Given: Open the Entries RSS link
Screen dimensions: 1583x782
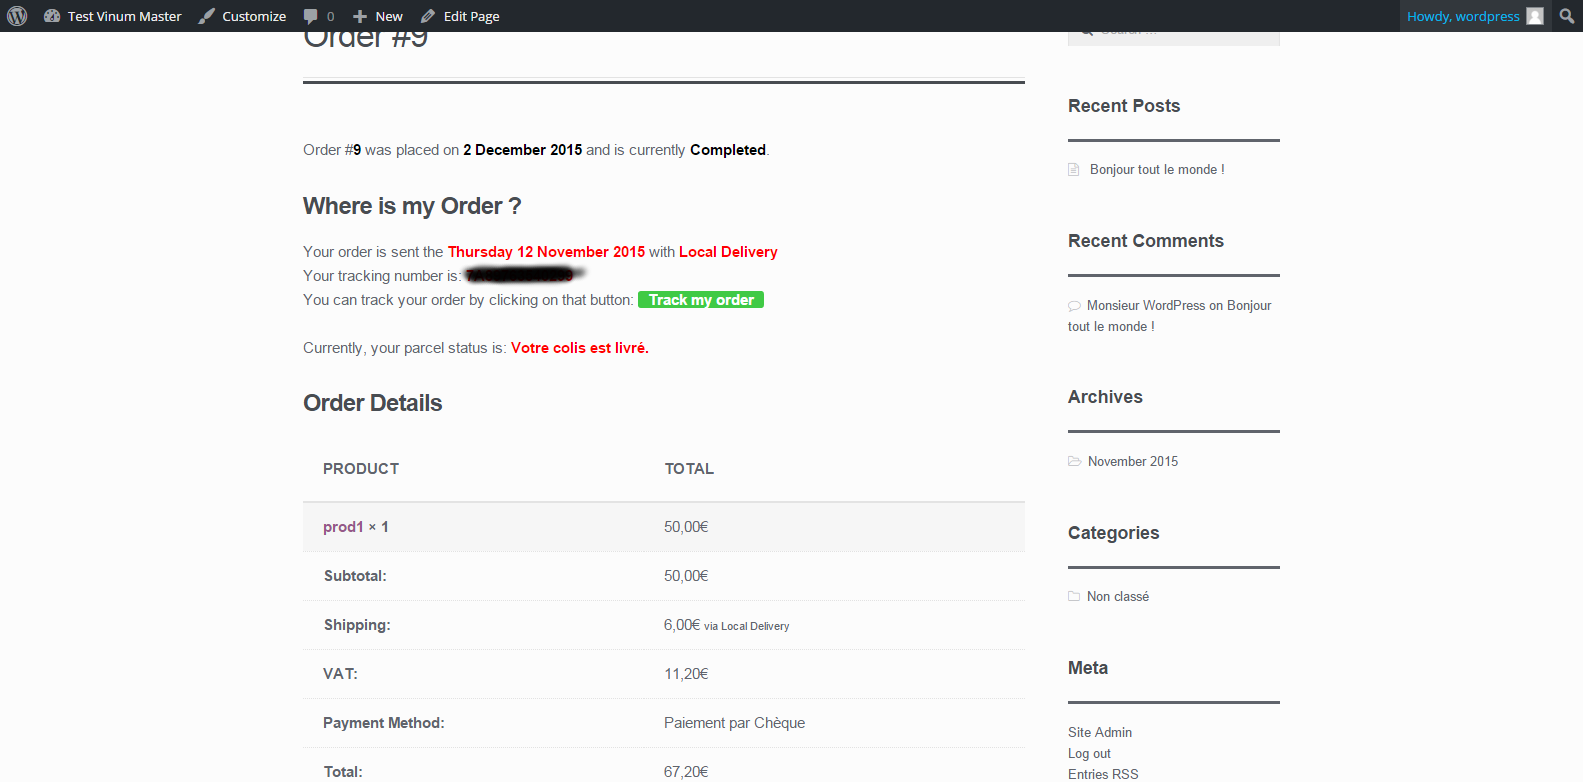Looking at the screenshot, I should pos(1103,774).
